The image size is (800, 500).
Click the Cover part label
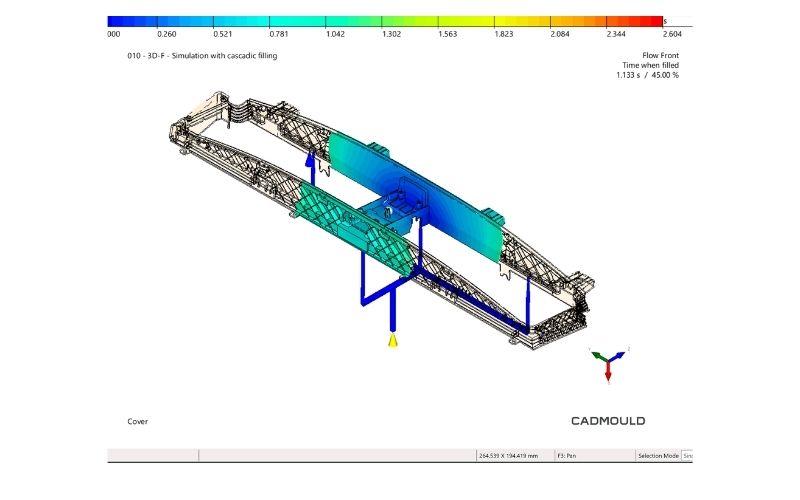pos(137,421)
